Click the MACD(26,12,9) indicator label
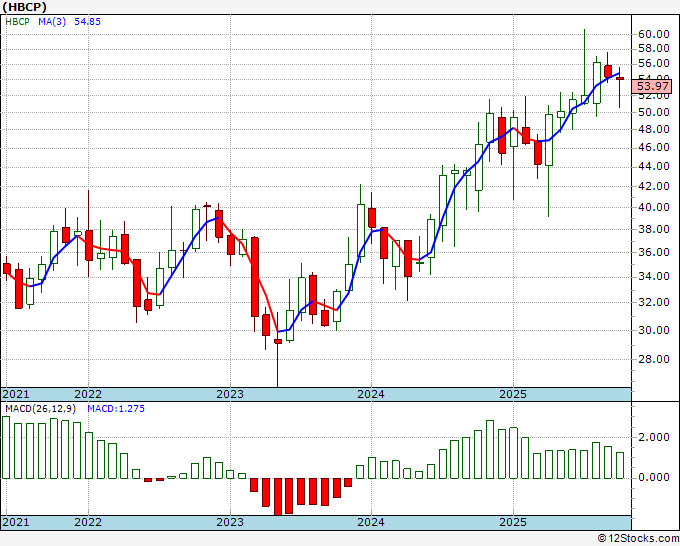The width and height of the screenshot is (680, 546). pos(41,409)
